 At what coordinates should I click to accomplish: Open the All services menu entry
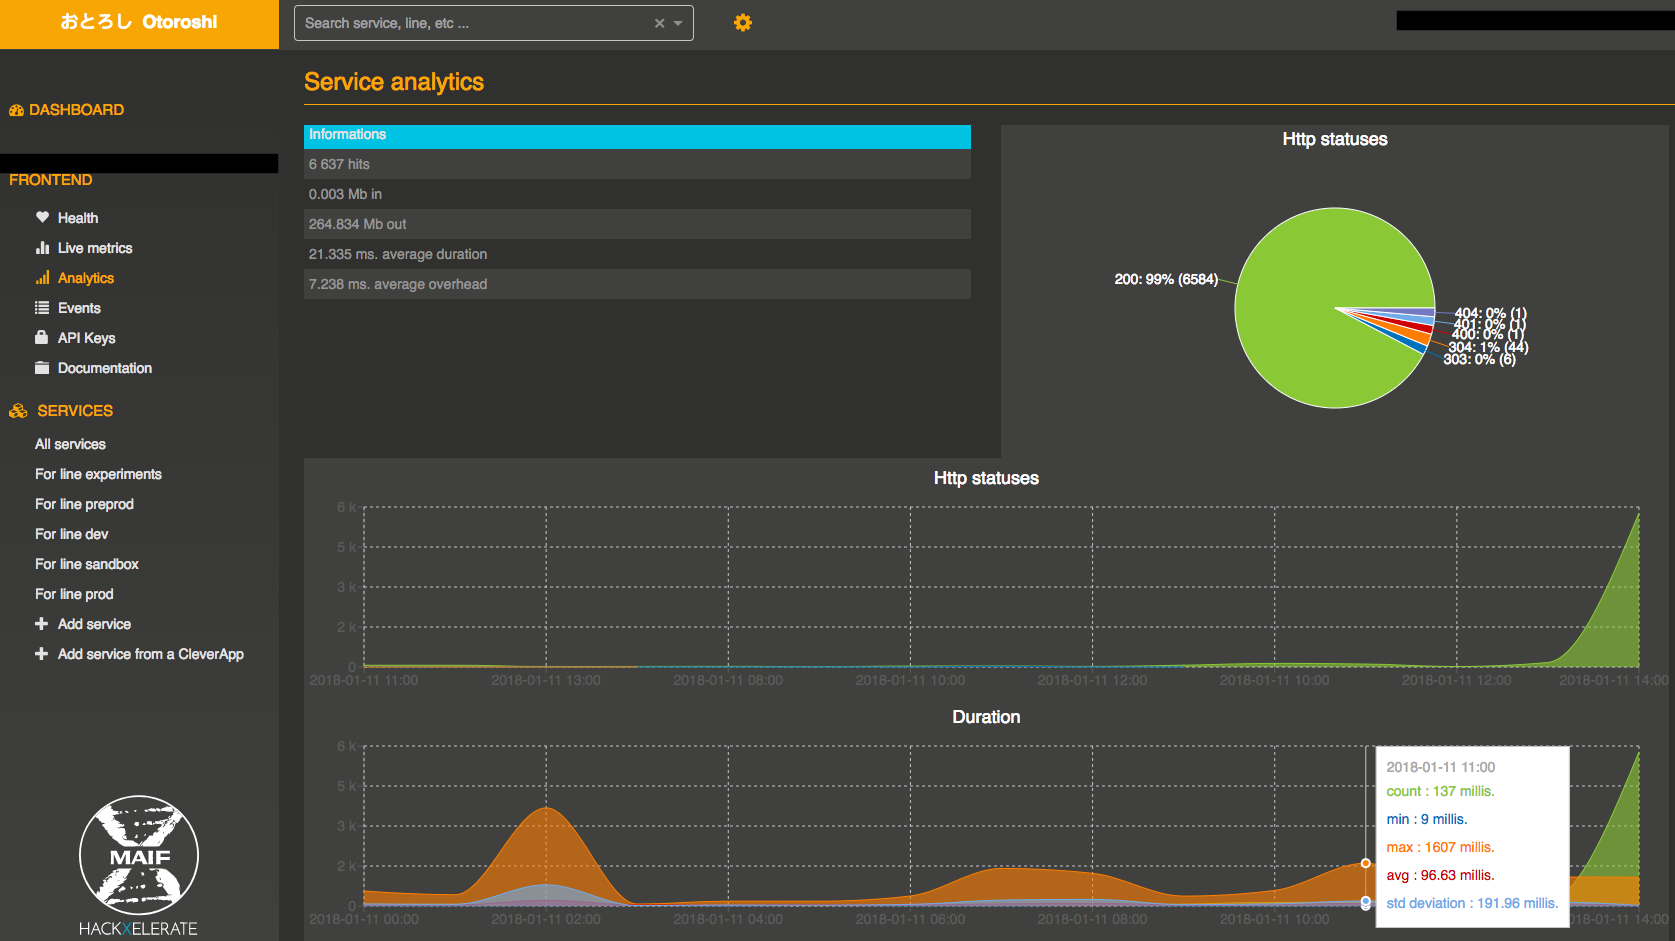pos(70,444)
